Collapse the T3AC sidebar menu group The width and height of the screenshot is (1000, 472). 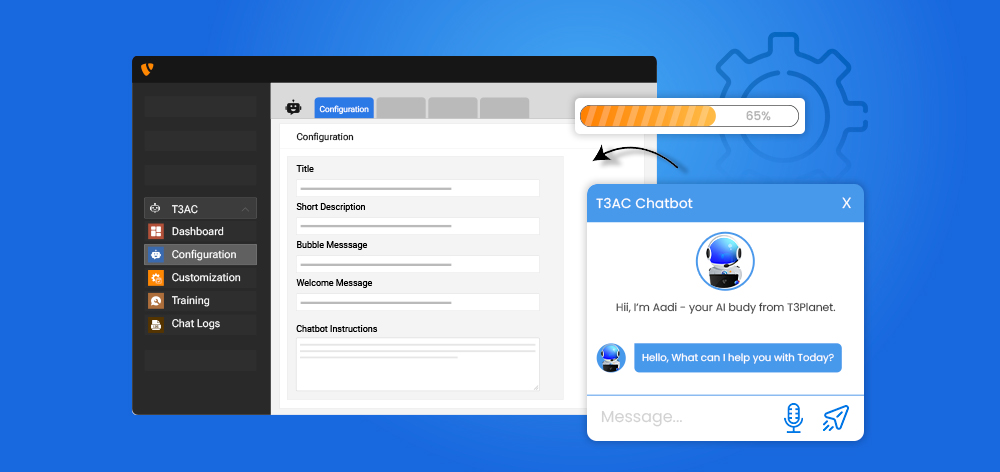pos(200,209)
